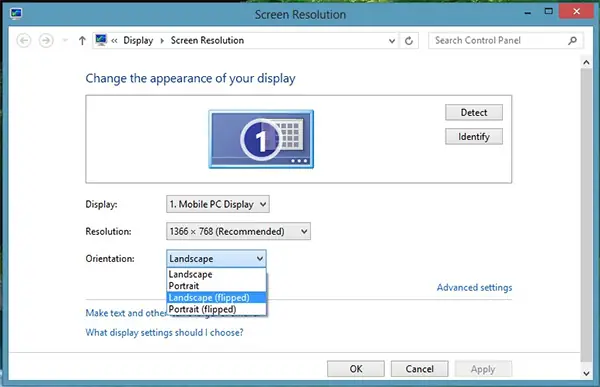The height and width of the screenshot is (387, 600).
Task: Click the double chevron before Display
Action: pos(114,41)
